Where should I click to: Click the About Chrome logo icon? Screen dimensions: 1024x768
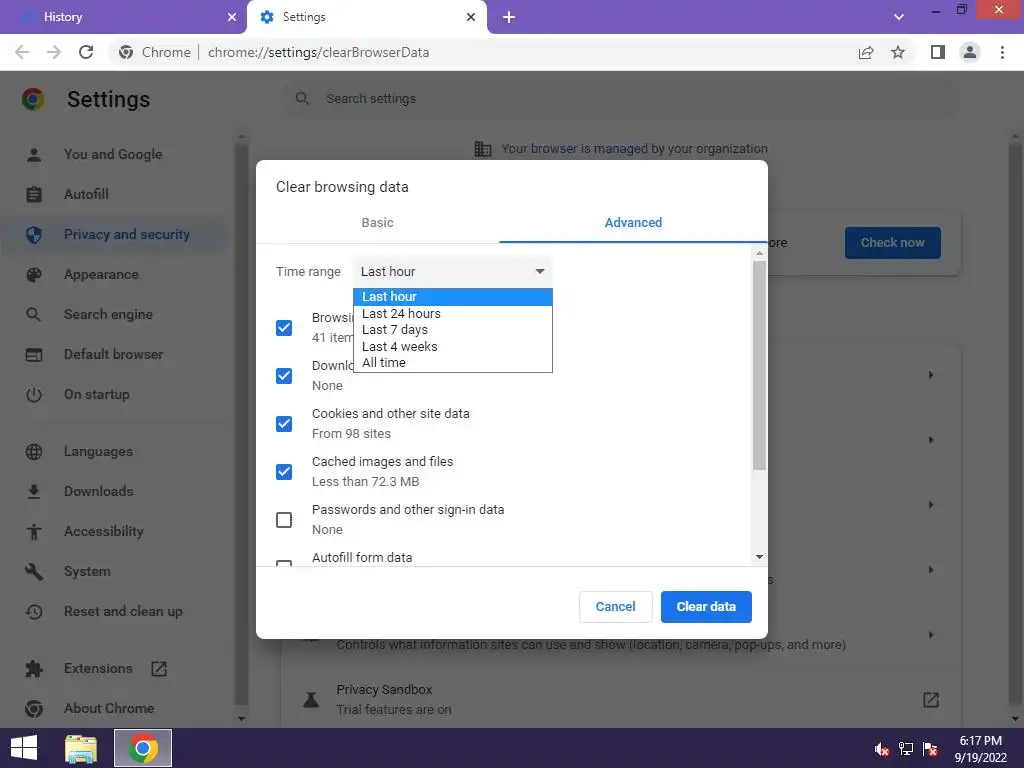tap(33, 709)
